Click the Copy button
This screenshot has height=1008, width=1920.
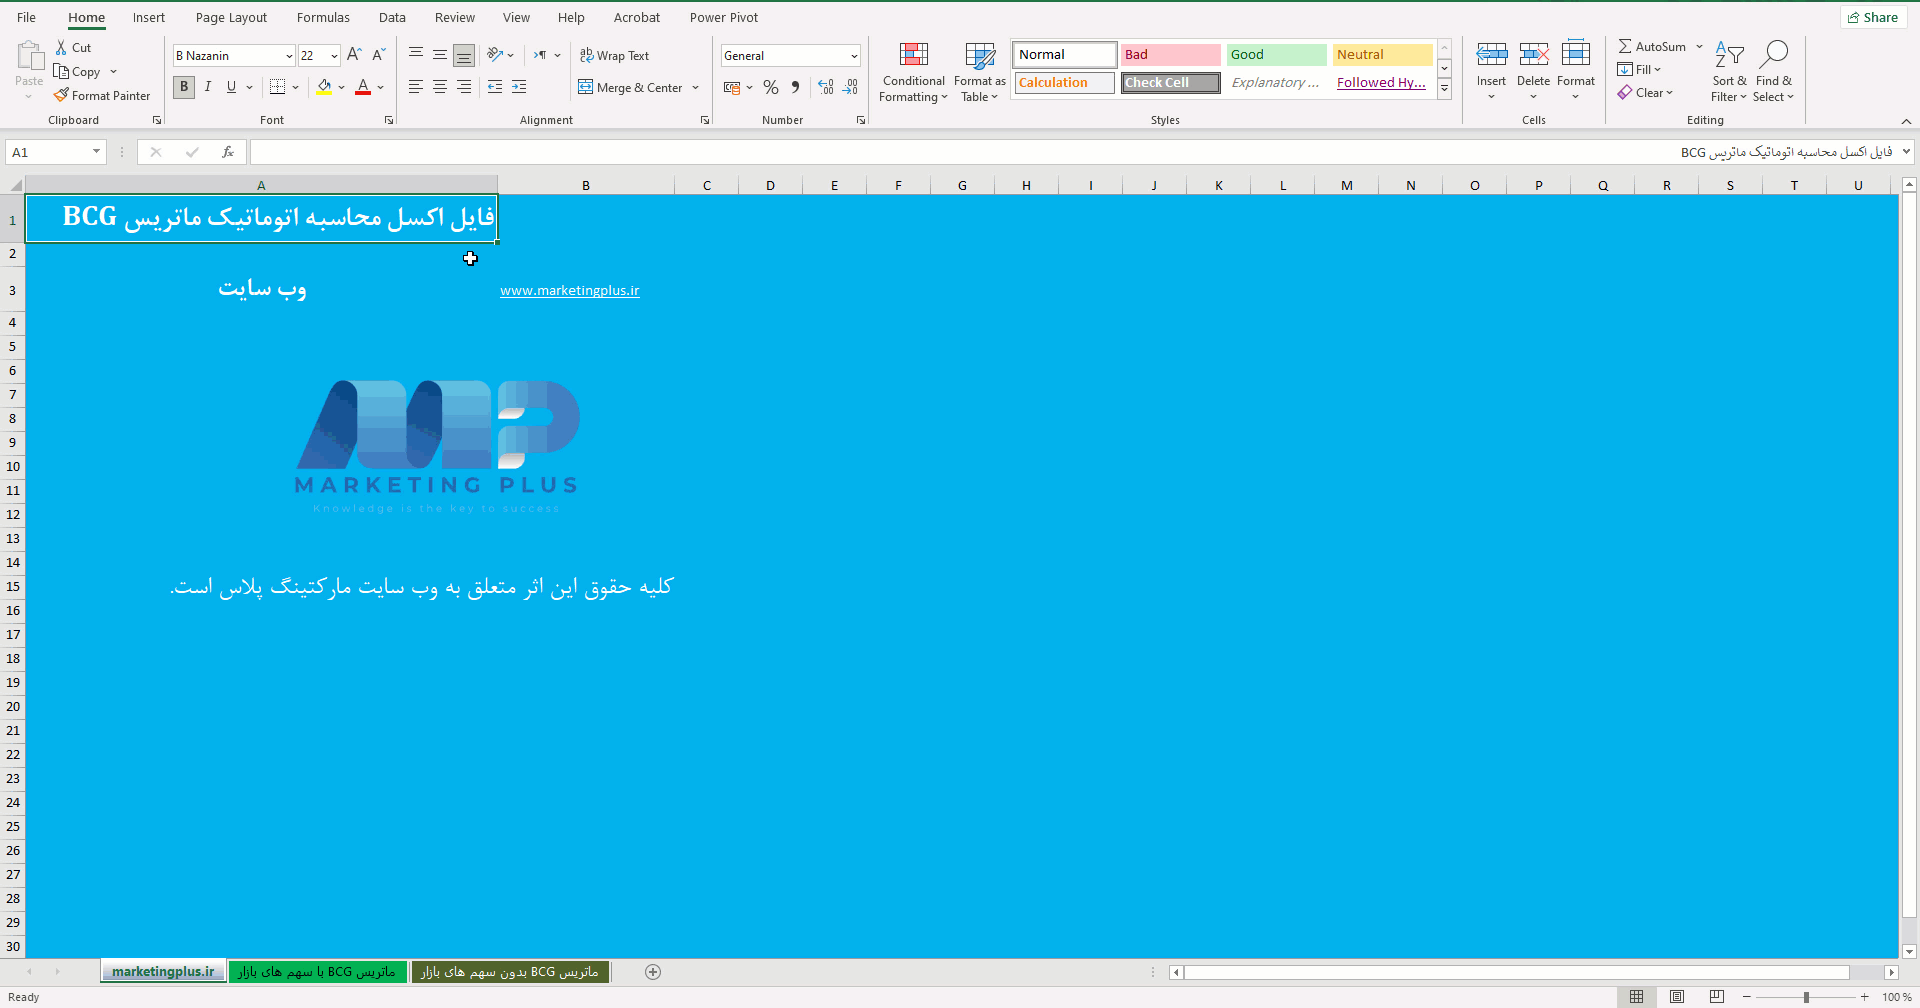77,71
